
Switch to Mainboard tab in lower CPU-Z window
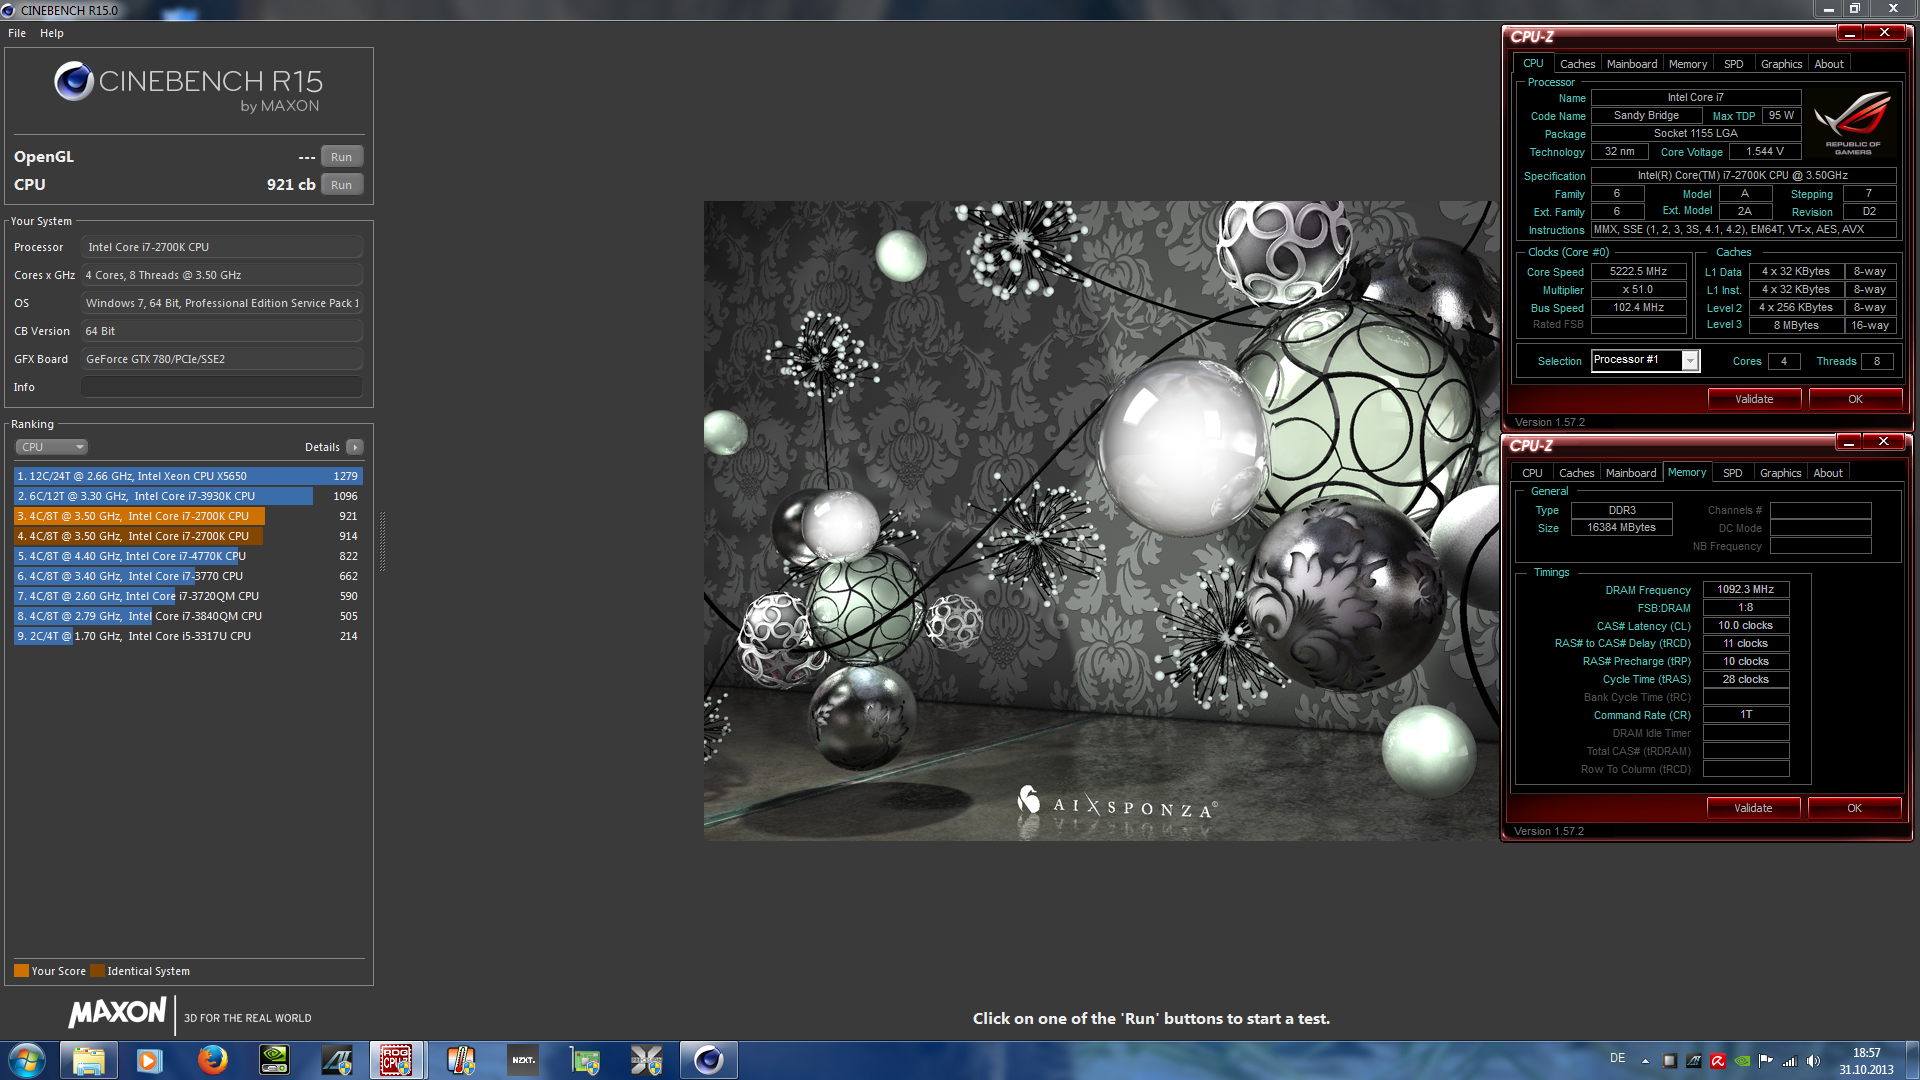tap(1631, 473)
